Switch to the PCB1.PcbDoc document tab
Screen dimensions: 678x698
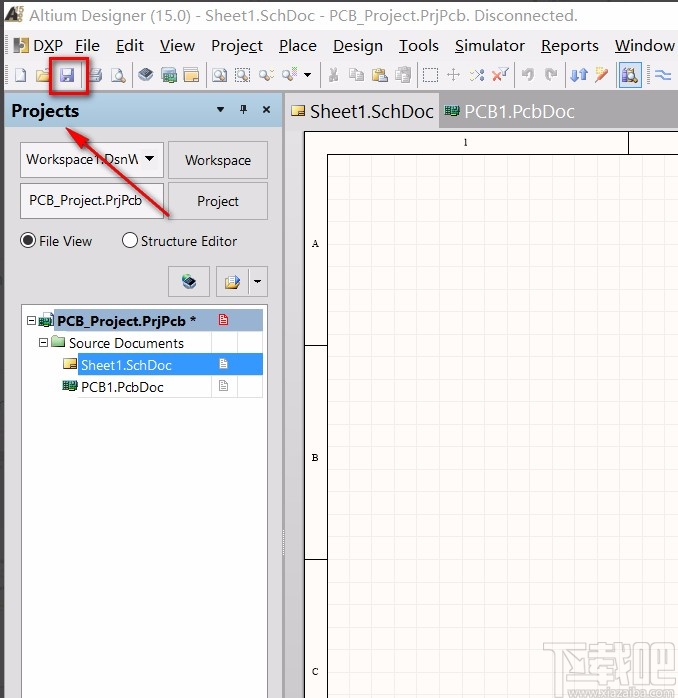[510, 111]
